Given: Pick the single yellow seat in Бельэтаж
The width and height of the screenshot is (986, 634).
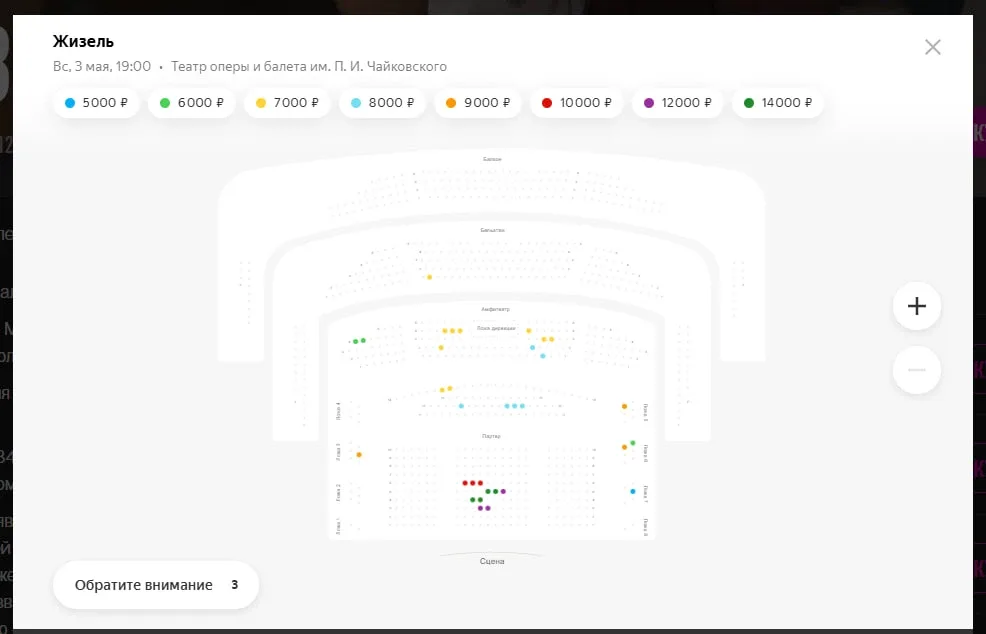Looking at the screenshot, I should [x=429, y=277].
